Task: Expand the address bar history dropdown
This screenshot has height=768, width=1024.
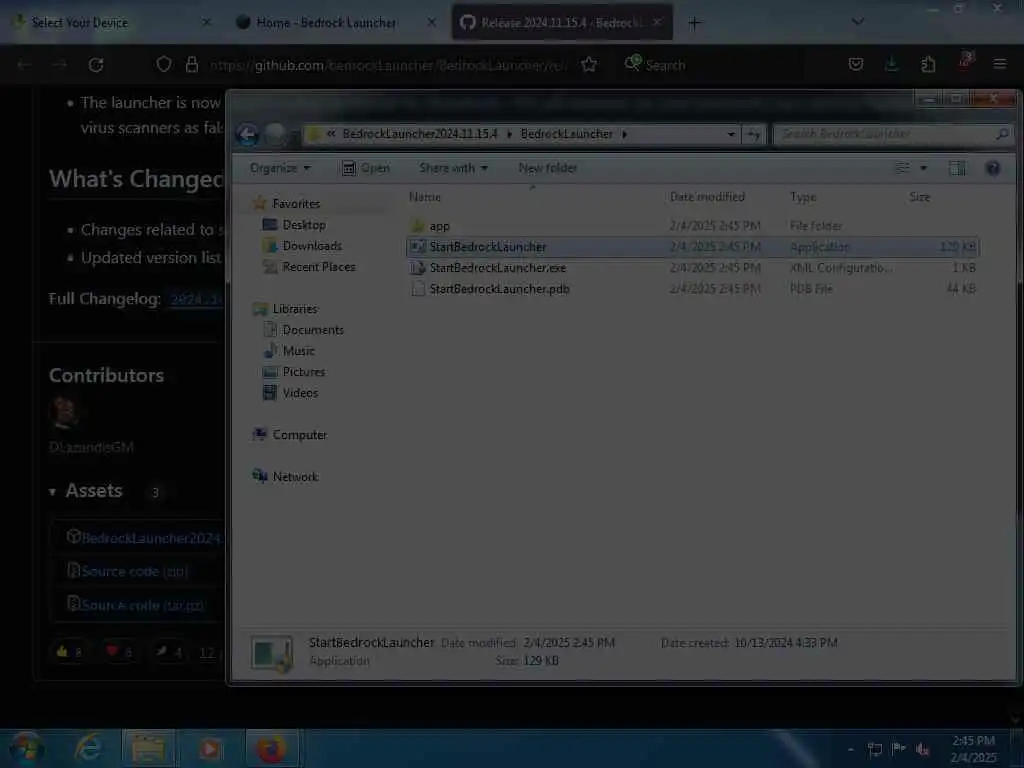Action: pyautogui.click(x=731, y=135)
